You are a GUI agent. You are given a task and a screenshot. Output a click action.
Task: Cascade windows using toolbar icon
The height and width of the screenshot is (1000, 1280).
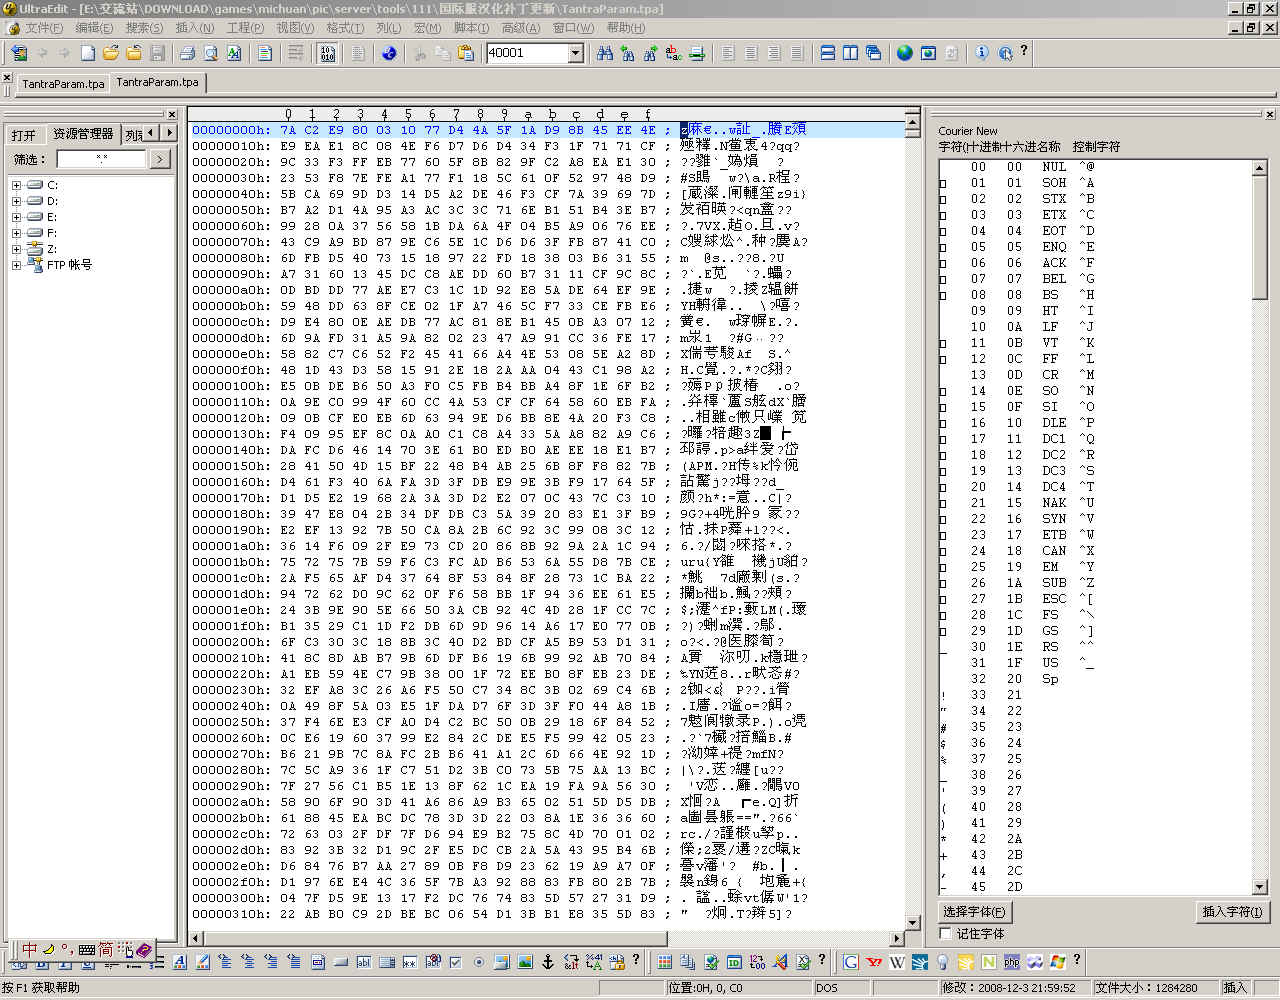pyautogui.click(x=873, y=53)
